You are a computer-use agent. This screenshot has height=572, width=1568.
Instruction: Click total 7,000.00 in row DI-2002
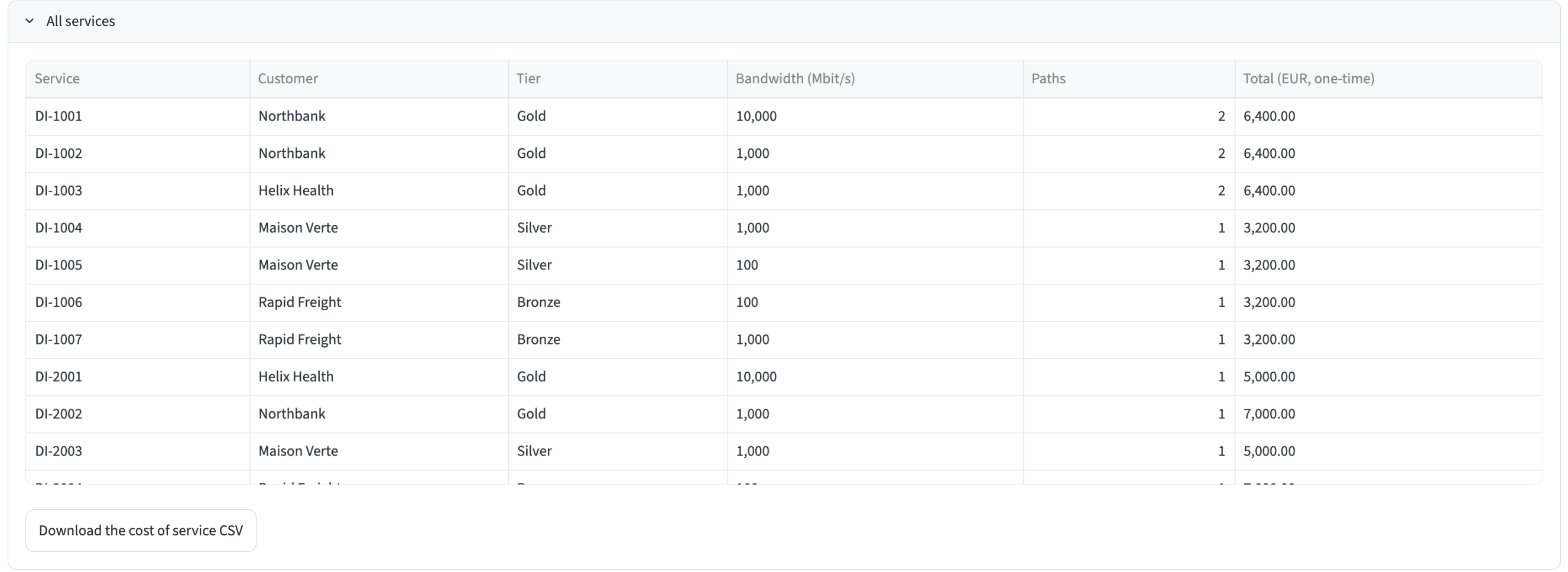click(1388, 413)
